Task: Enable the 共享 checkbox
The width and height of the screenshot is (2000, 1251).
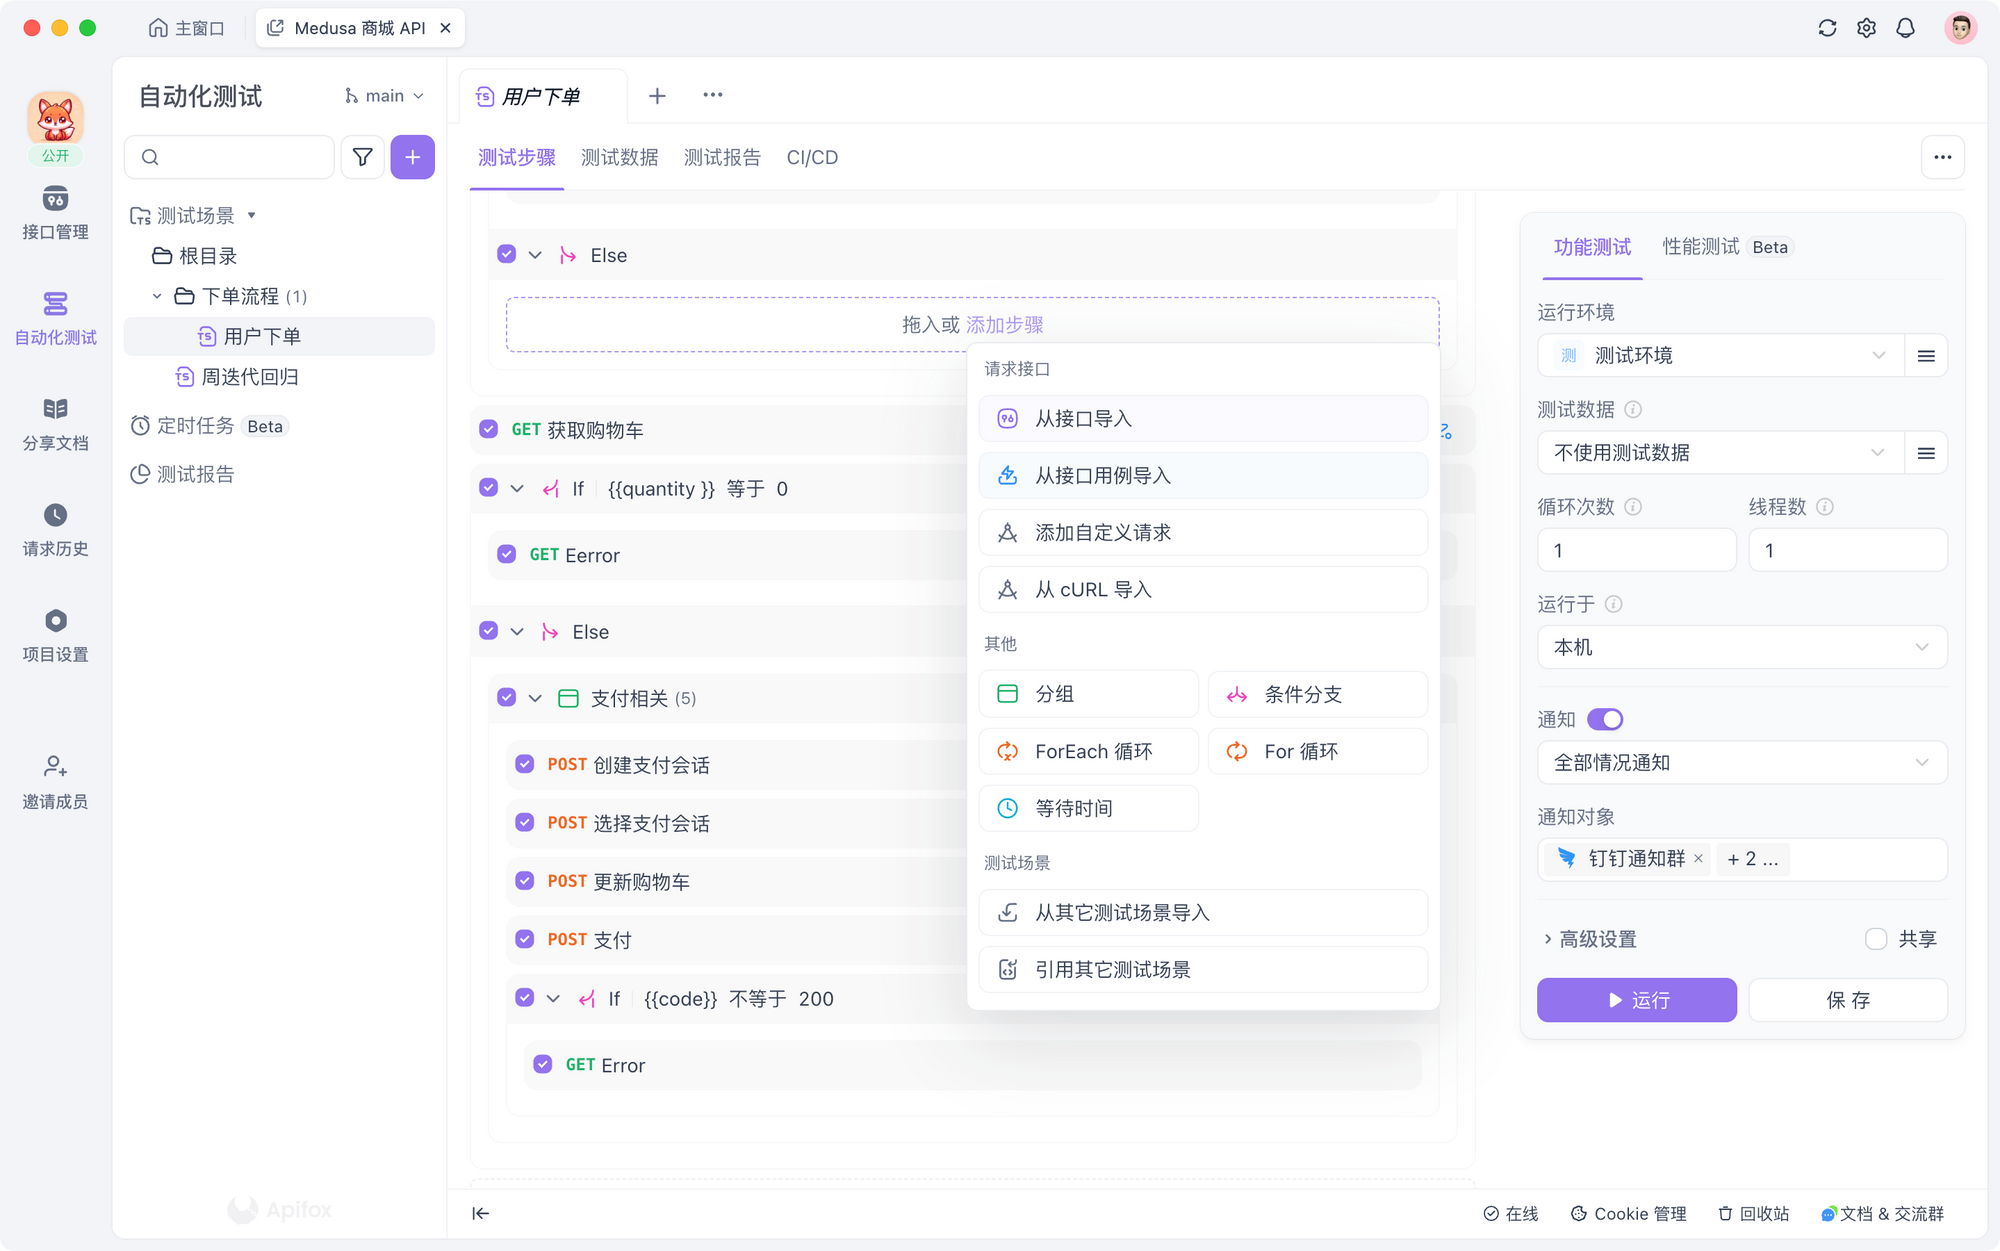Action: click(1875, 939)
